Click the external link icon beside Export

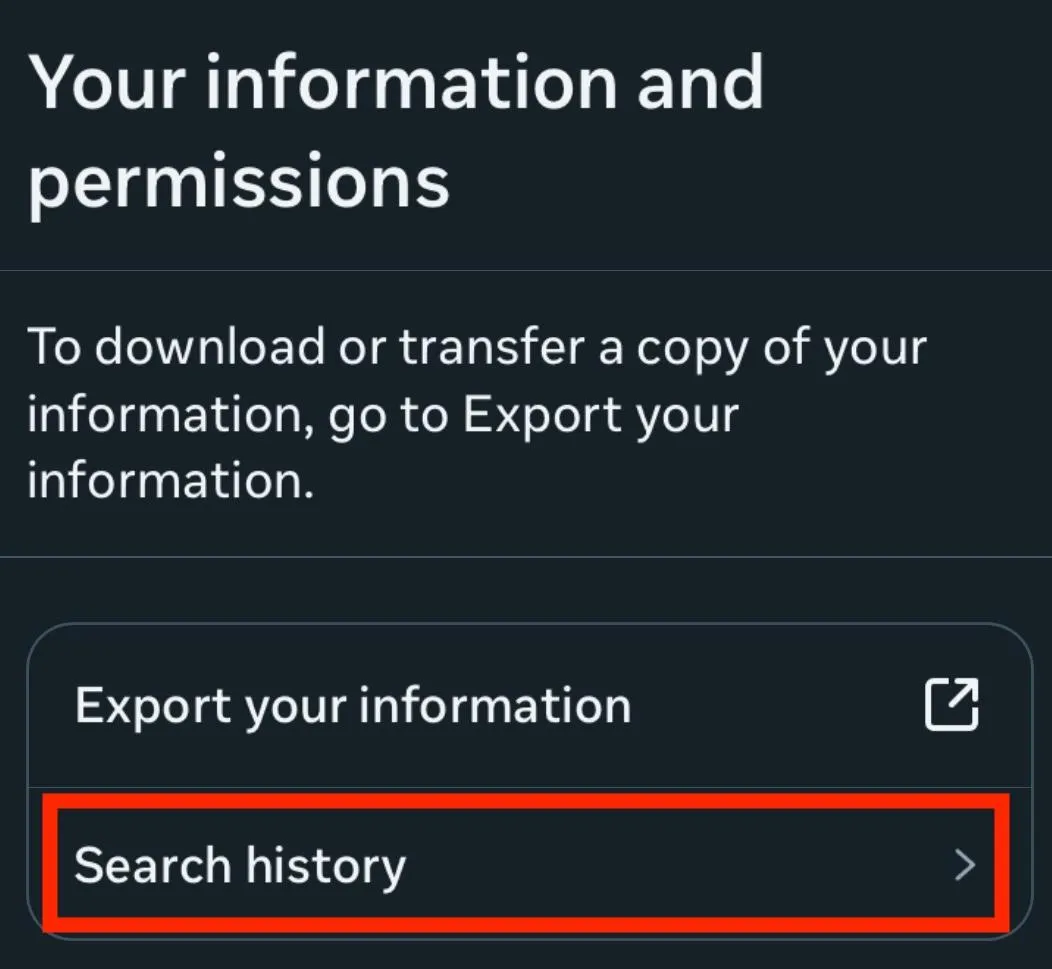[950, 705]
